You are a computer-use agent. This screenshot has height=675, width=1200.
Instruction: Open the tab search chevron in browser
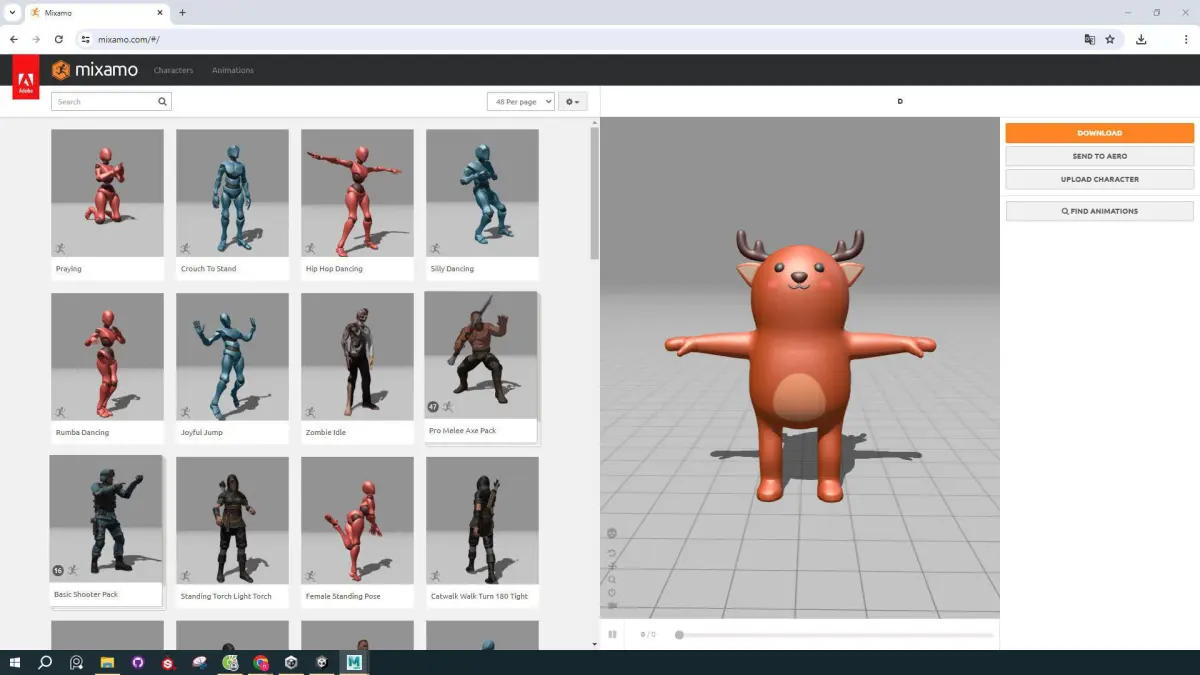[x=11, y=13]
